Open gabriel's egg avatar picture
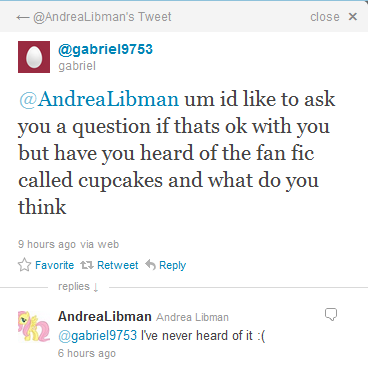This screenshot has height=371, width=368. click(34, 57)
